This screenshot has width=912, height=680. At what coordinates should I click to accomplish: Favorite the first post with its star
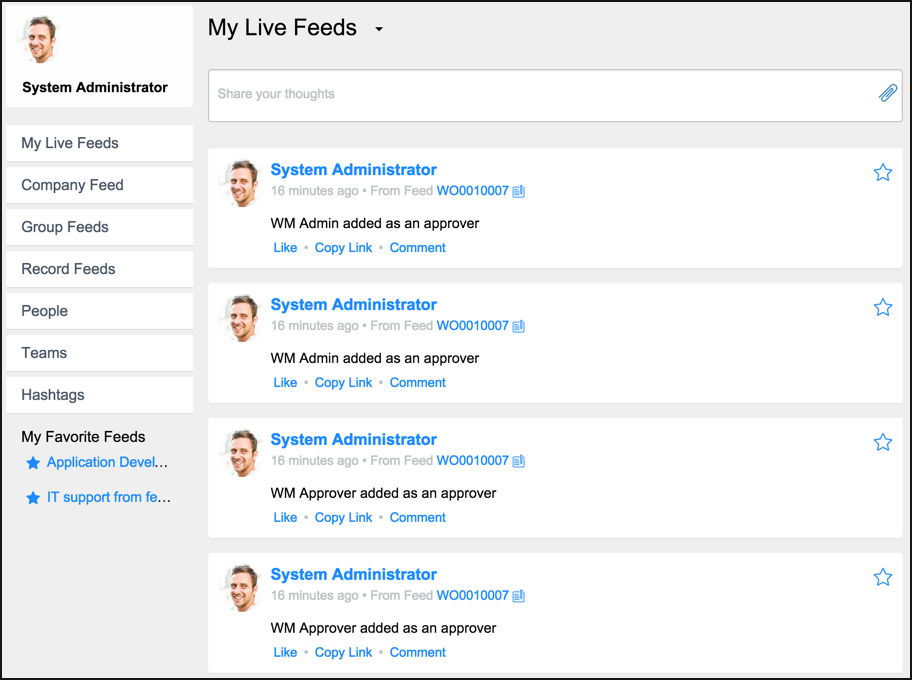(x=882, y=172)
